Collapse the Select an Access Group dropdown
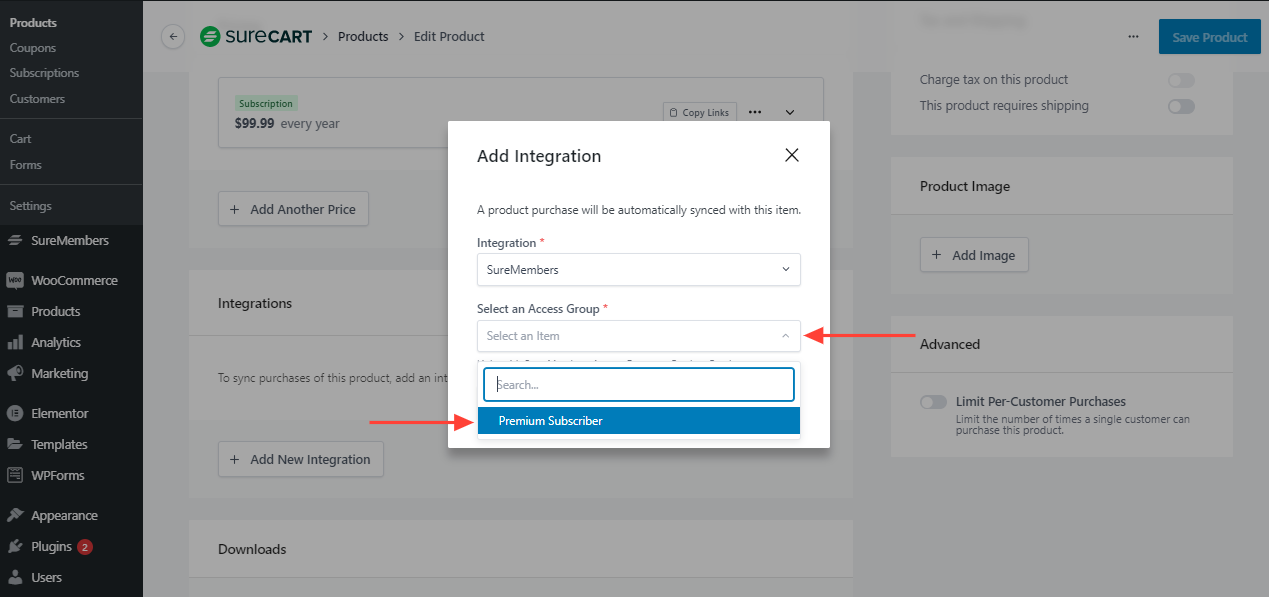The height and width of the screenshot is (597, 1269). click(785, 336)
